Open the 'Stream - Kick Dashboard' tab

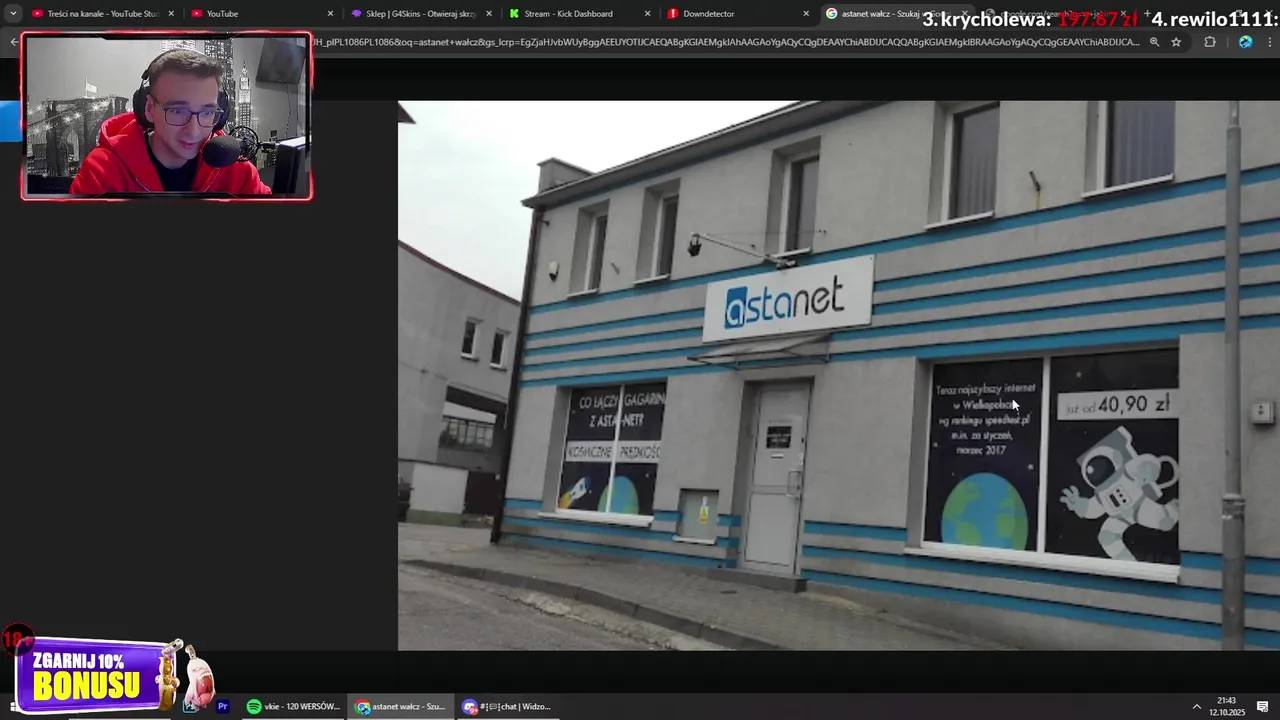pyautogui.click(x=578, y=14)
